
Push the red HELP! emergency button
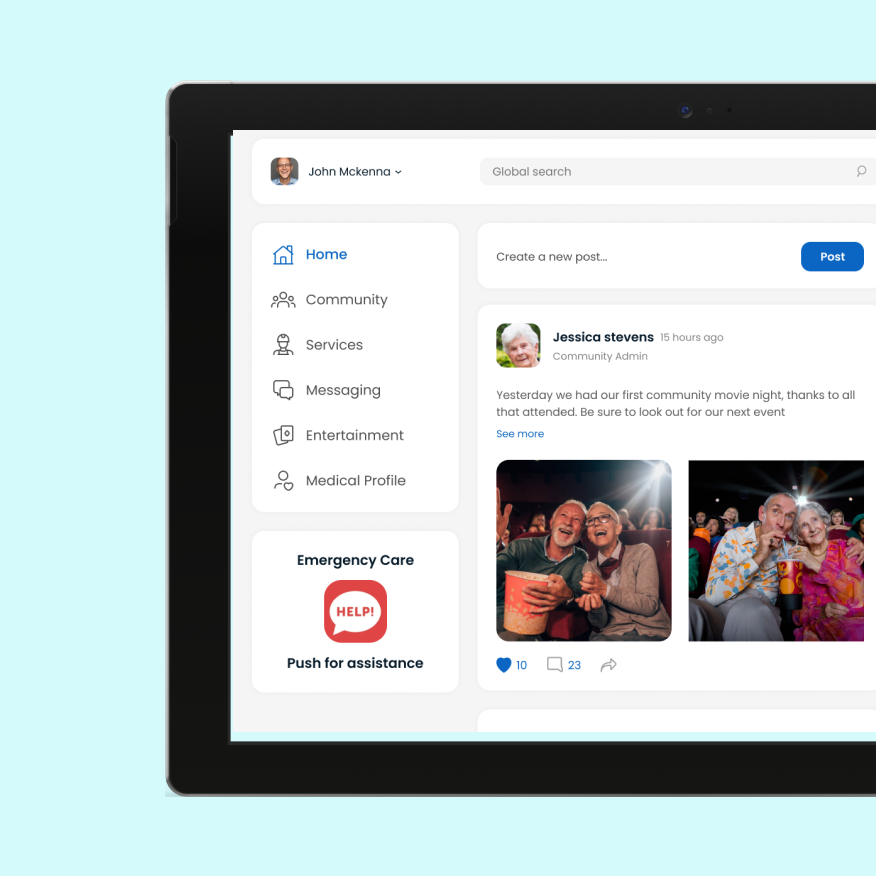tap(355, 611)
